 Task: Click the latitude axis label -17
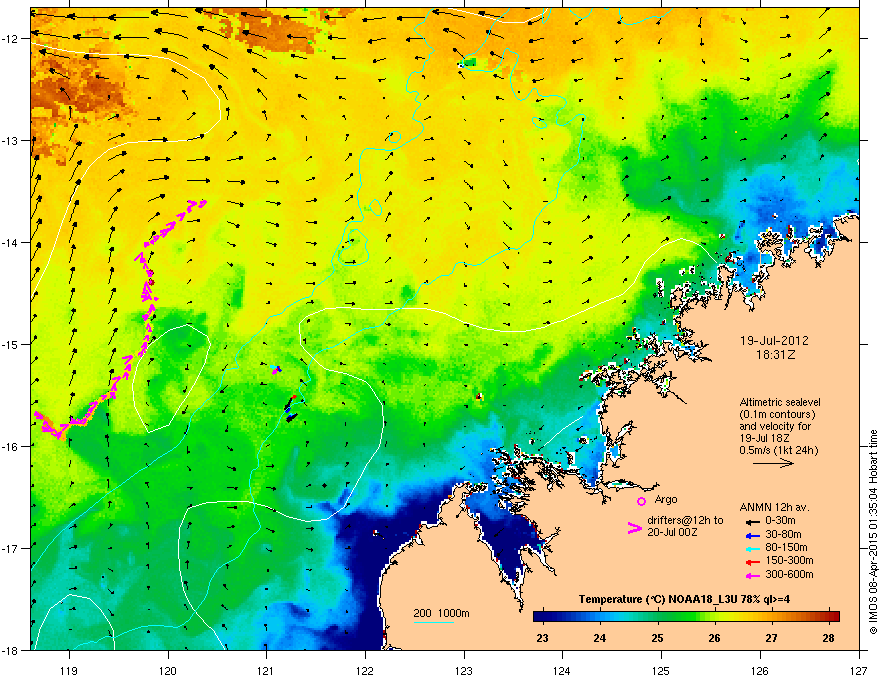12,548
